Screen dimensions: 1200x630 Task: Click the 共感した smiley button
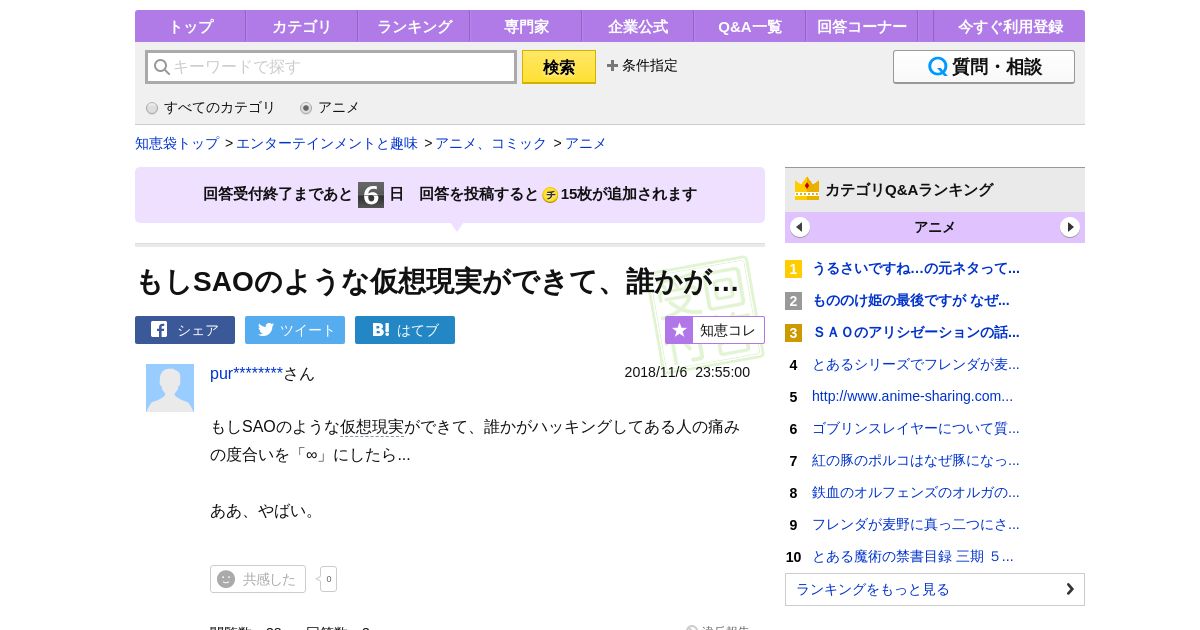[258, 579]
